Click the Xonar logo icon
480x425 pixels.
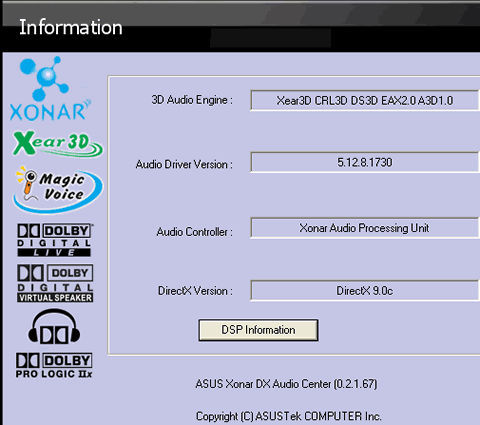click(x=50, y=88)
